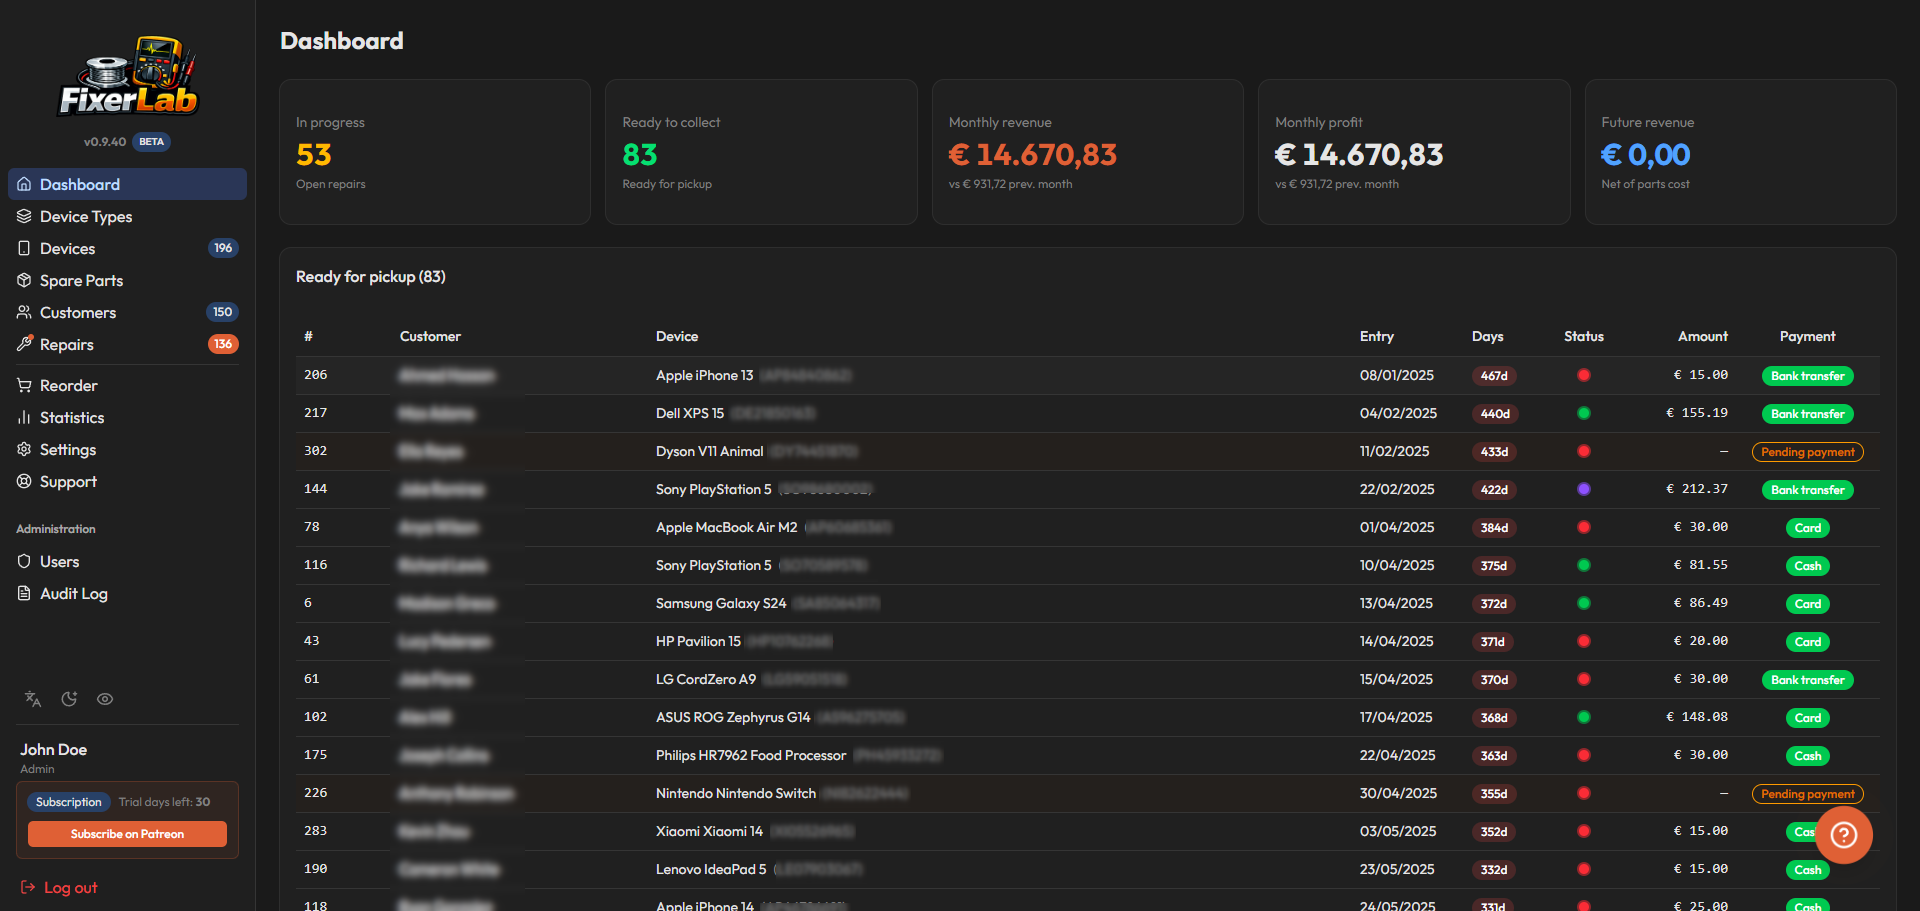Click the Log out link
This screenshot has height=911, width=1920.
click(x=59, y=887)
